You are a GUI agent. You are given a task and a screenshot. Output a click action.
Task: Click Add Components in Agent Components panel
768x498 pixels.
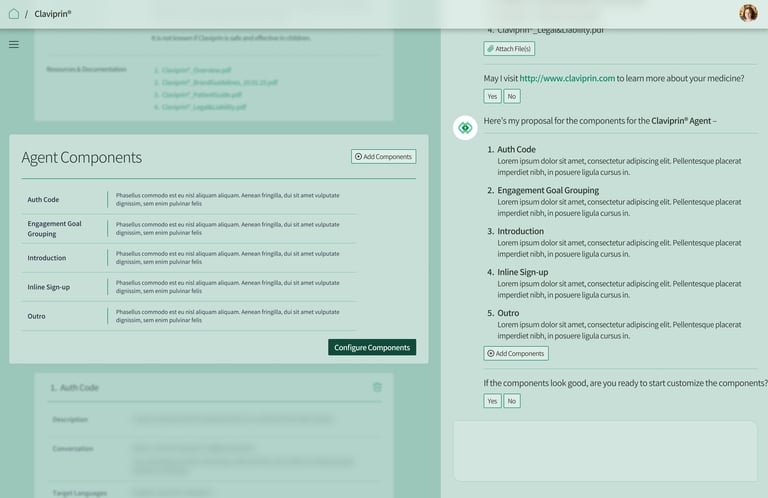[384, 157]
